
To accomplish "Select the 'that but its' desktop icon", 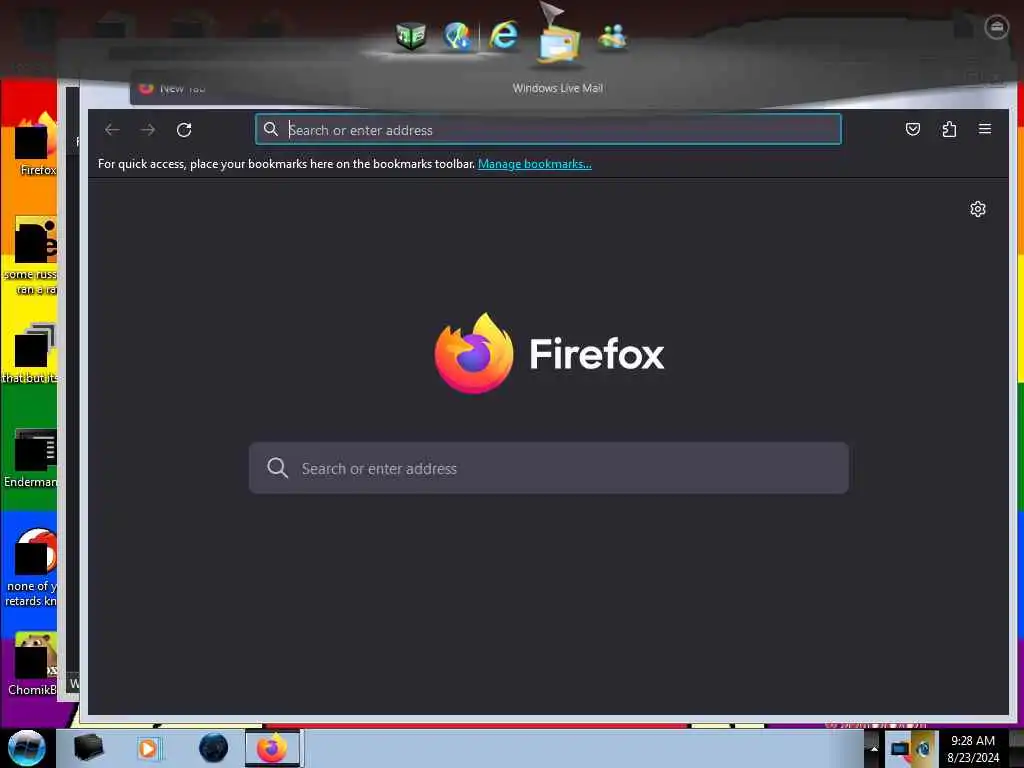I will click(31, 353).
